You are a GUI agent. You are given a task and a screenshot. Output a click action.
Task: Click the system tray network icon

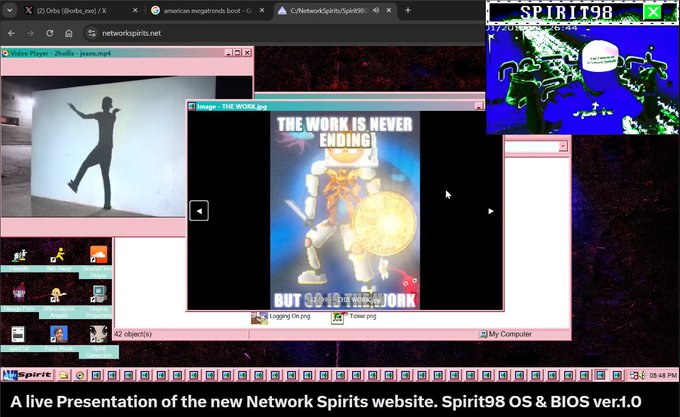coord(634,375)
